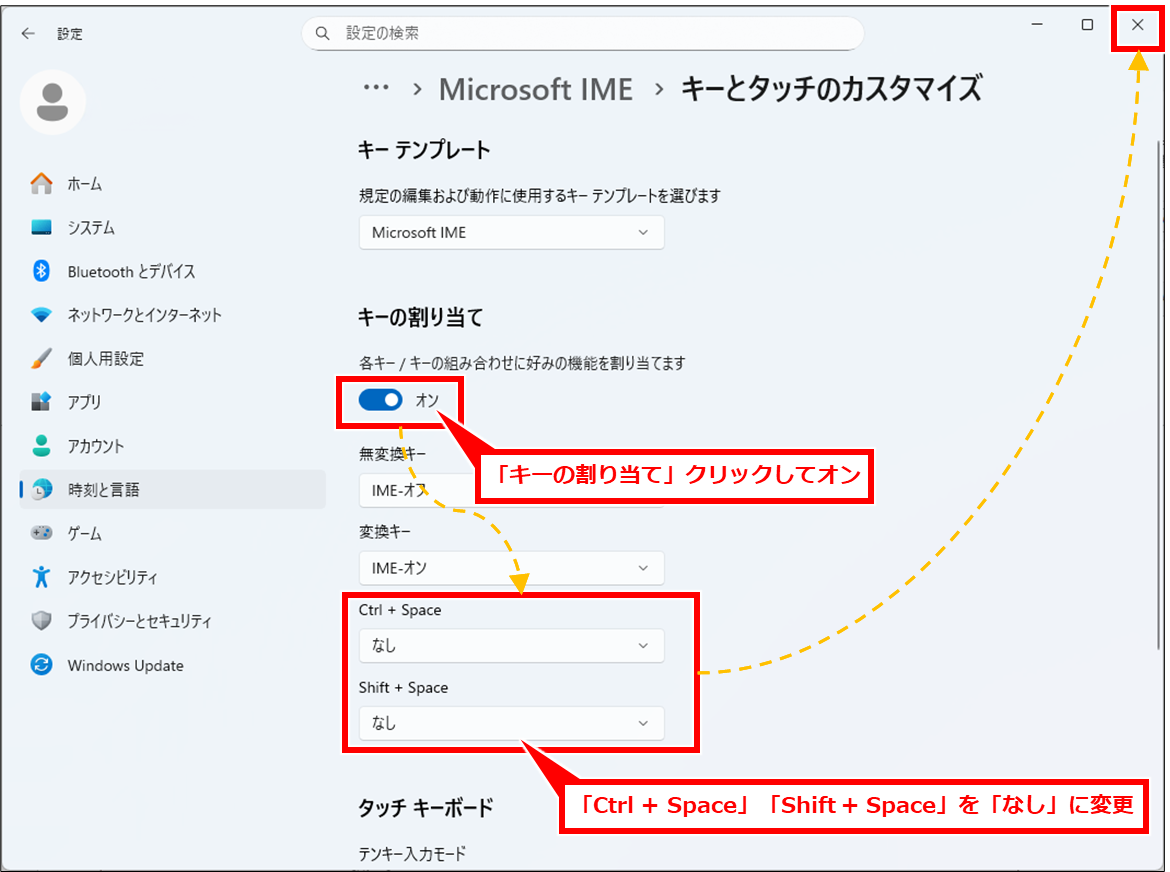Select アカウント in the sidebar
The height and width of the screenshot is (872, 1170).
point(96,446)
